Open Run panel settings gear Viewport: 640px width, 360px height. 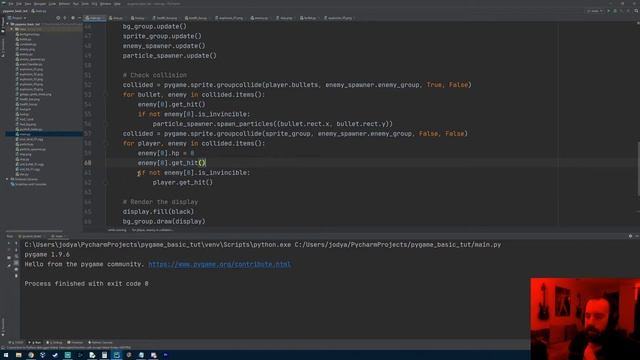(x=630, y=236)
